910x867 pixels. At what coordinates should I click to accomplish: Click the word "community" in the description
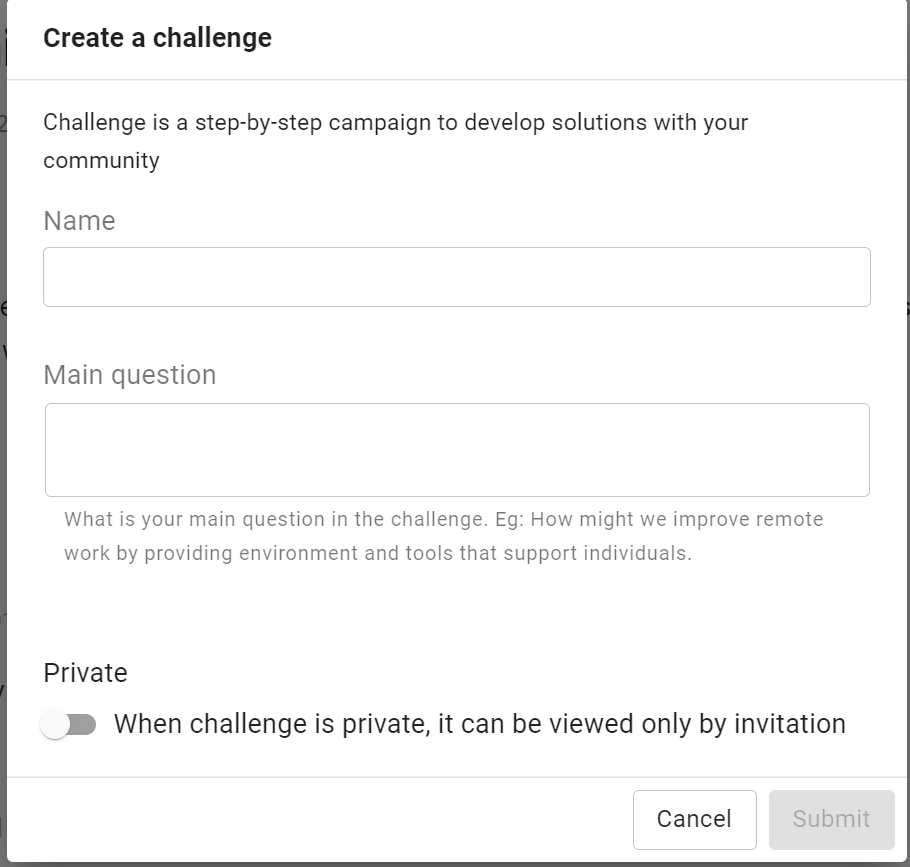tap(101, 160)
